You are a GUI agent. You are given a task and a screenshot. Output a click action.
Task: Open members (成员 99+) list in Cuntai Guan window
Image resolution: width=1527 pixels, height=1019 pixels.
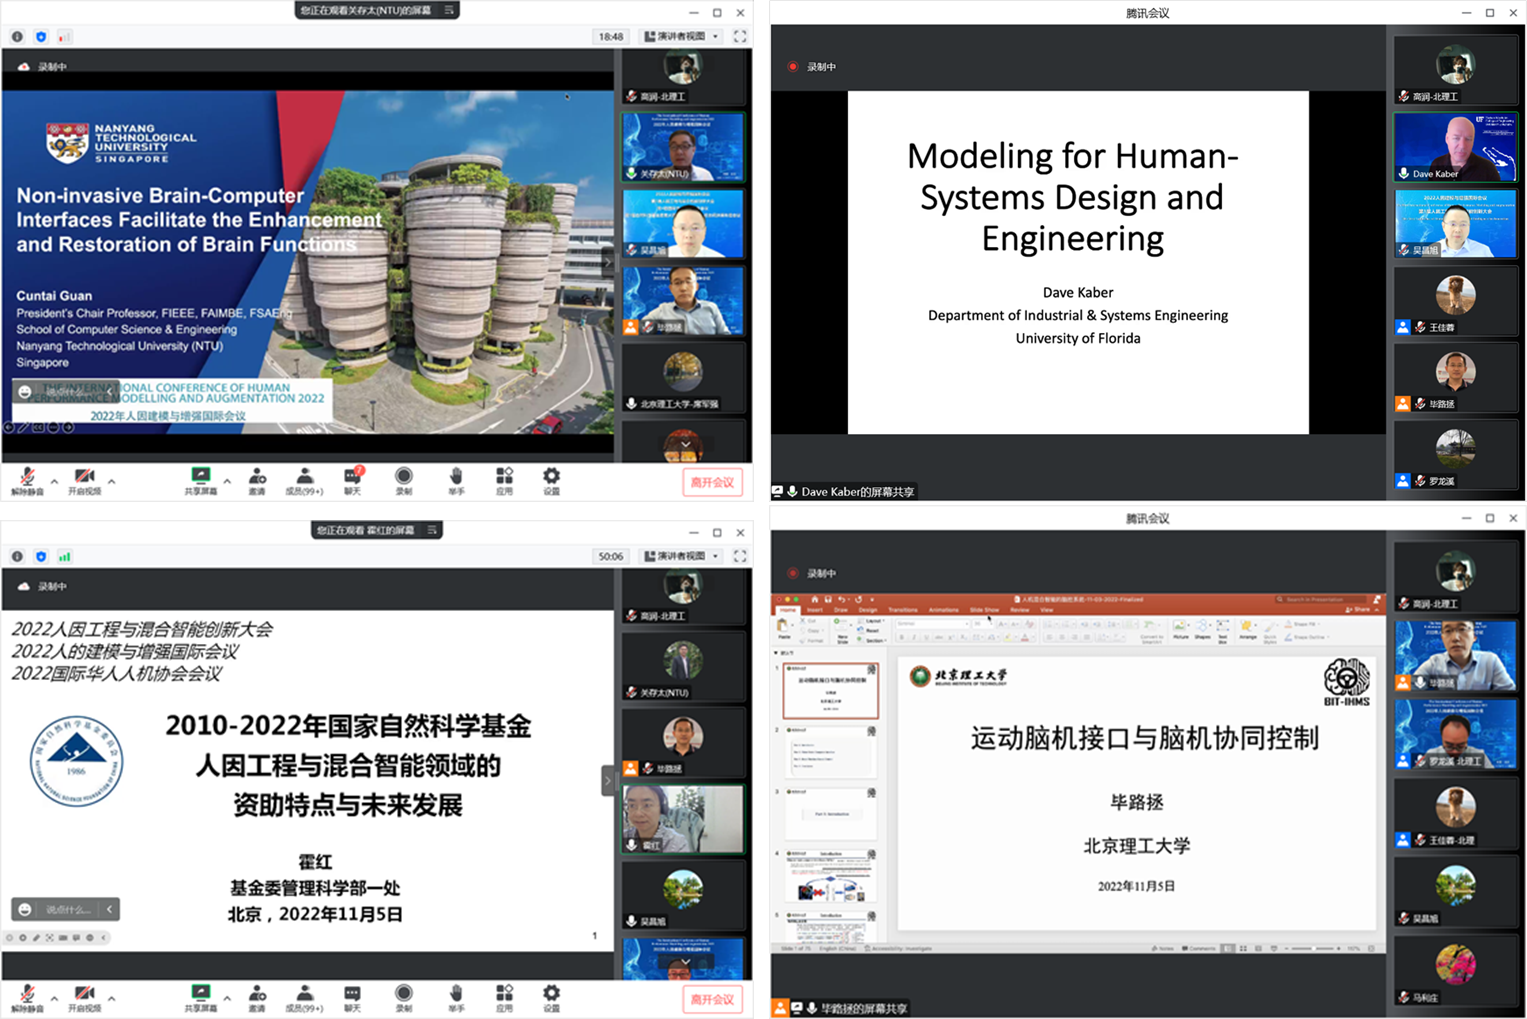click(304, 478)
